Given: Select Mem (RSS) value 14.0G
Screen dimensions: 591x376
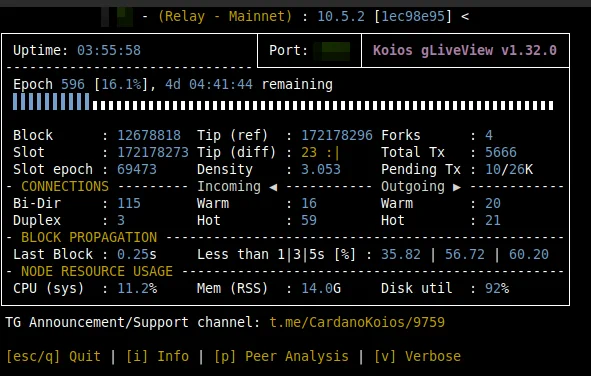Looking at the screenshot, I should click(321, 288).
